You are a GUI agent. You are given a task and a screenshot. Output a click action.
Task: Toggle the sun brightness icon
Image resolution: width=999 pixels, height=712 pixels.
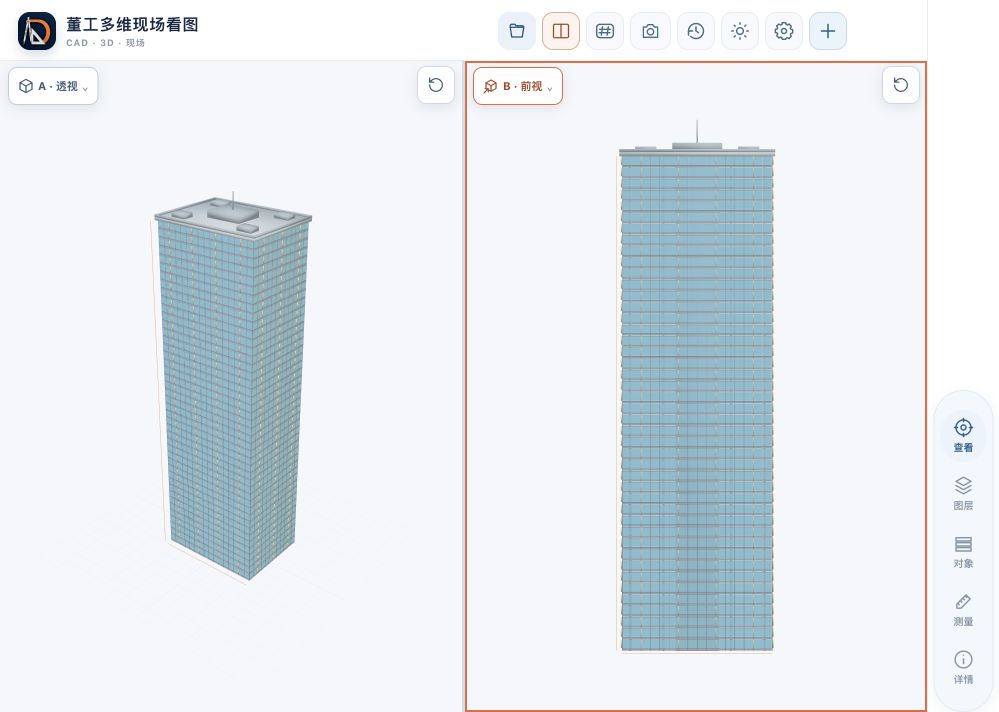click(740, 31)
